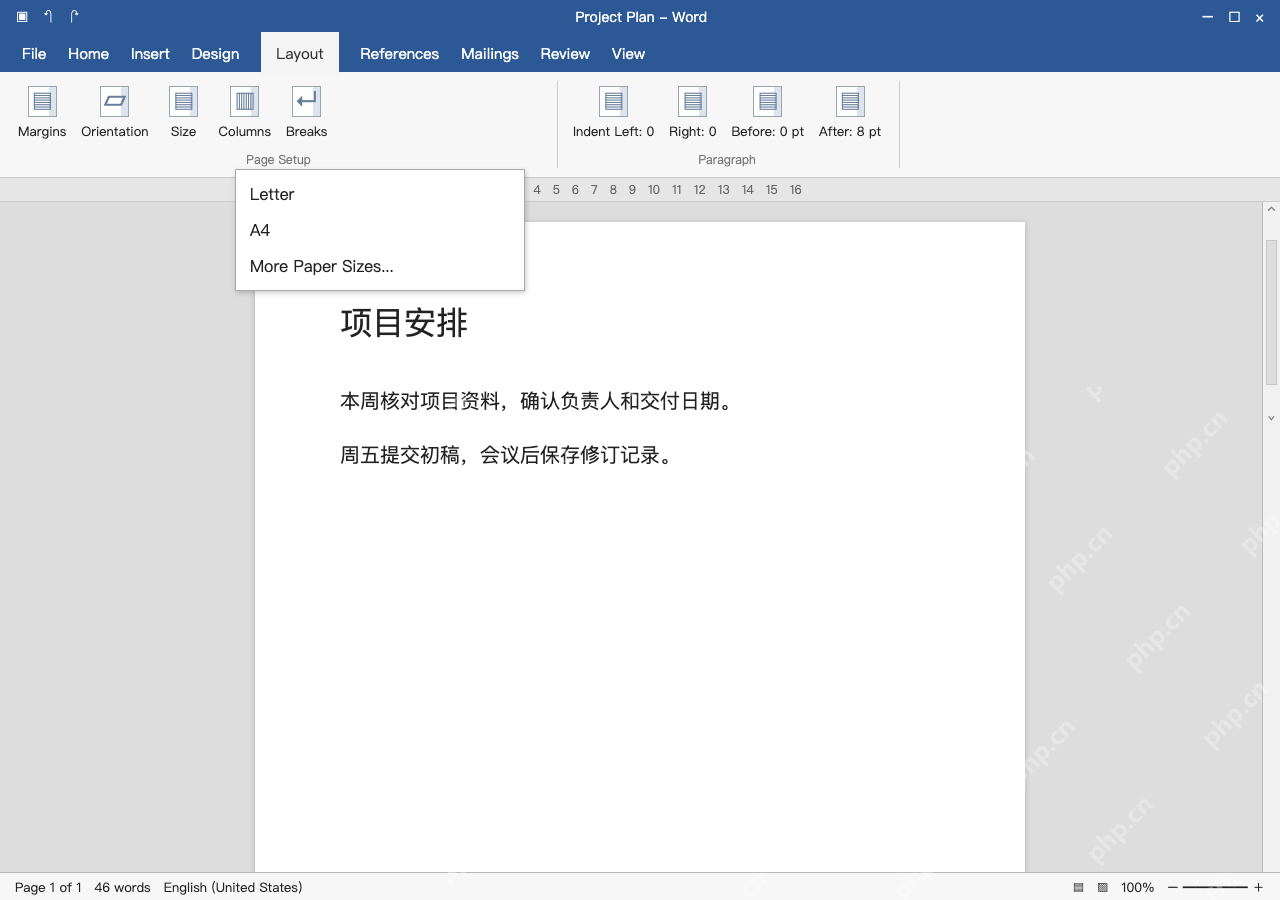Zoom out with the minus button

pyautogui.click(x=1173, y=887)
